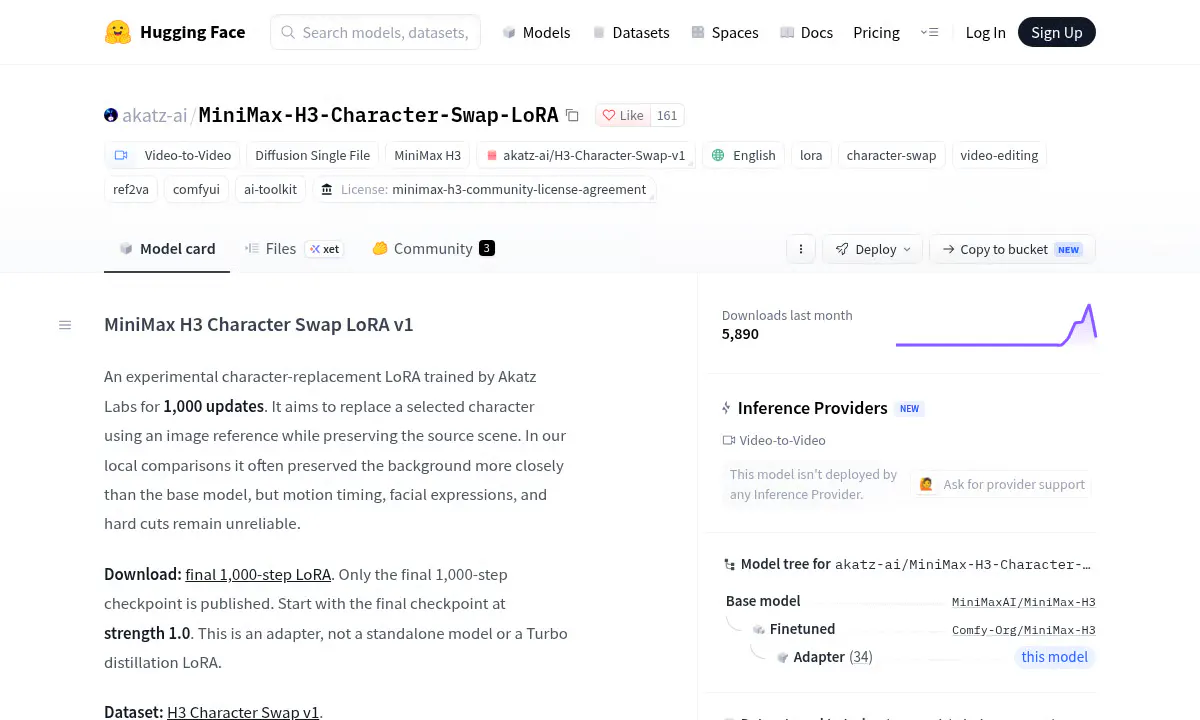Copy the model name to clipboard

tap(572, 115)
